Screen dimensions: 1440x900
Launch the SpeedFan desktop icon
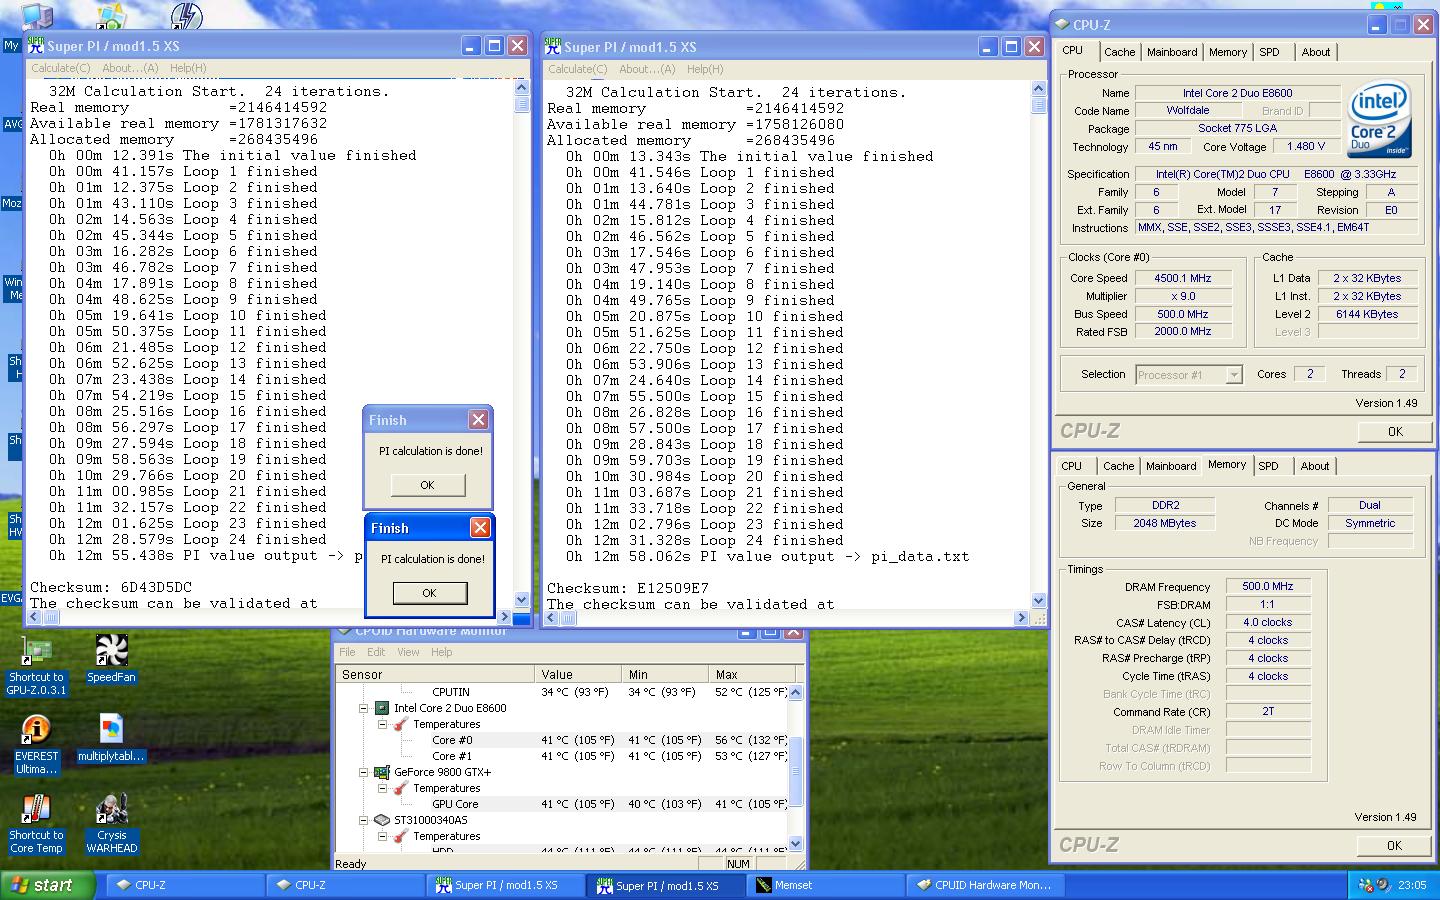tap(111, 653)
